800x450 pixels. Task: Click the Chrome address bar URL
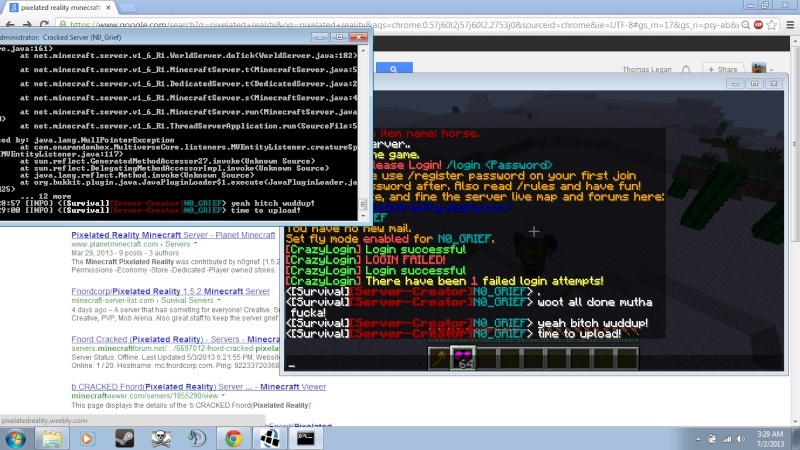(403, 24)
